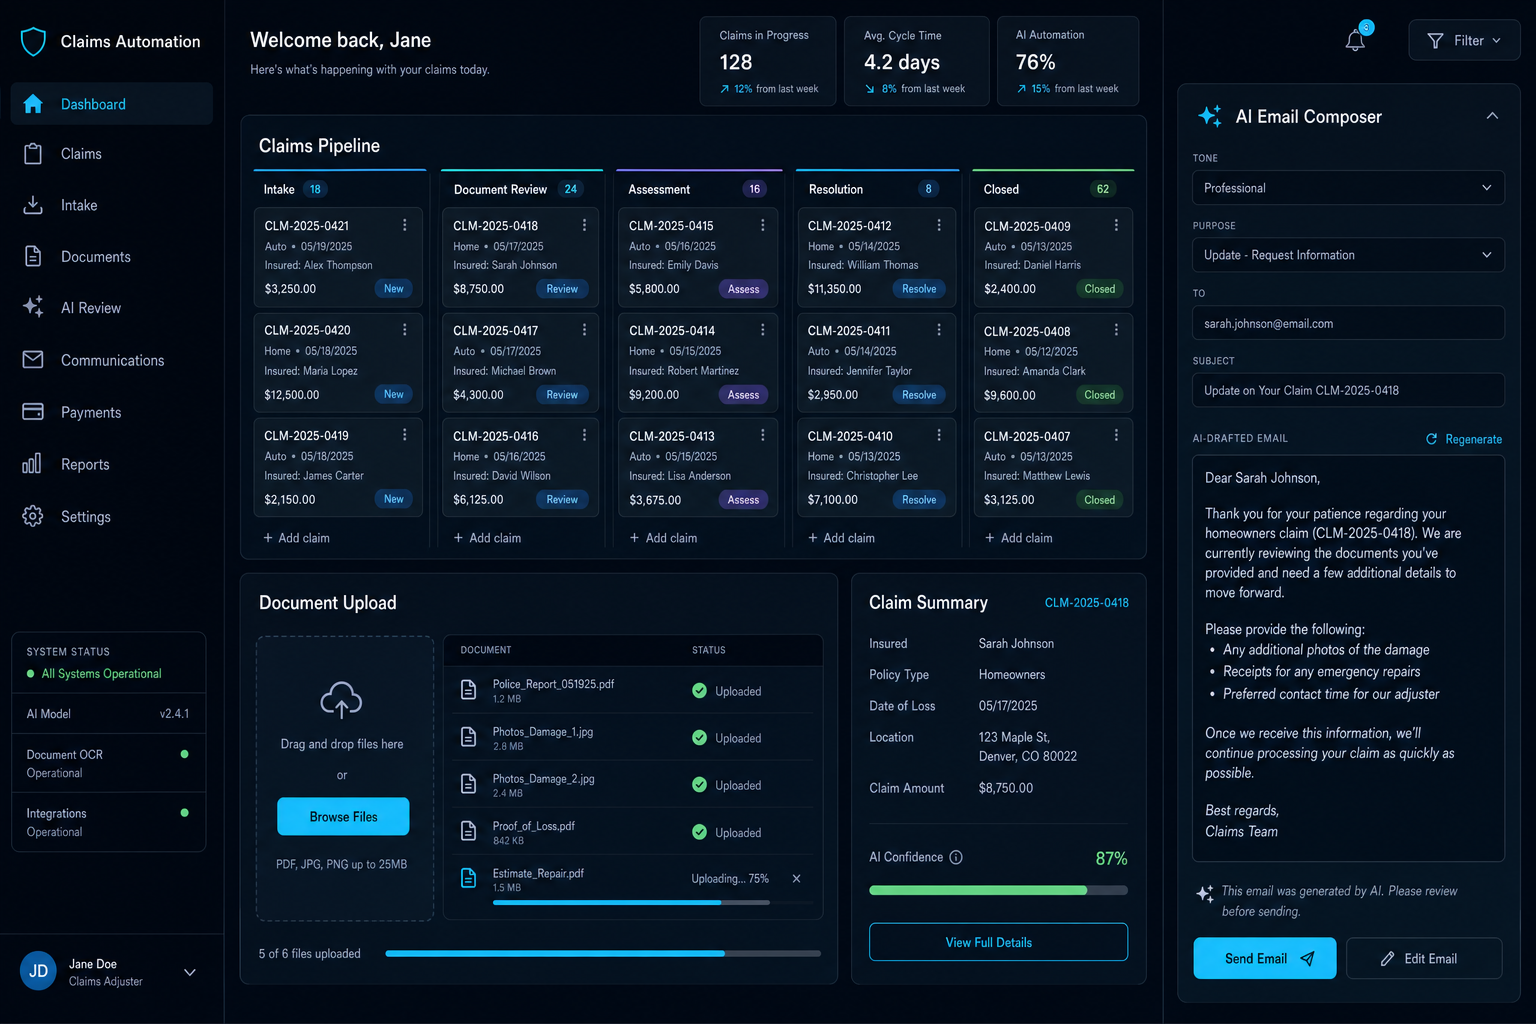Image resolution: width=1536 pixels, height=1024 pixels.
Task: Open Settings gear icon
Action: [x=33, y=516]
